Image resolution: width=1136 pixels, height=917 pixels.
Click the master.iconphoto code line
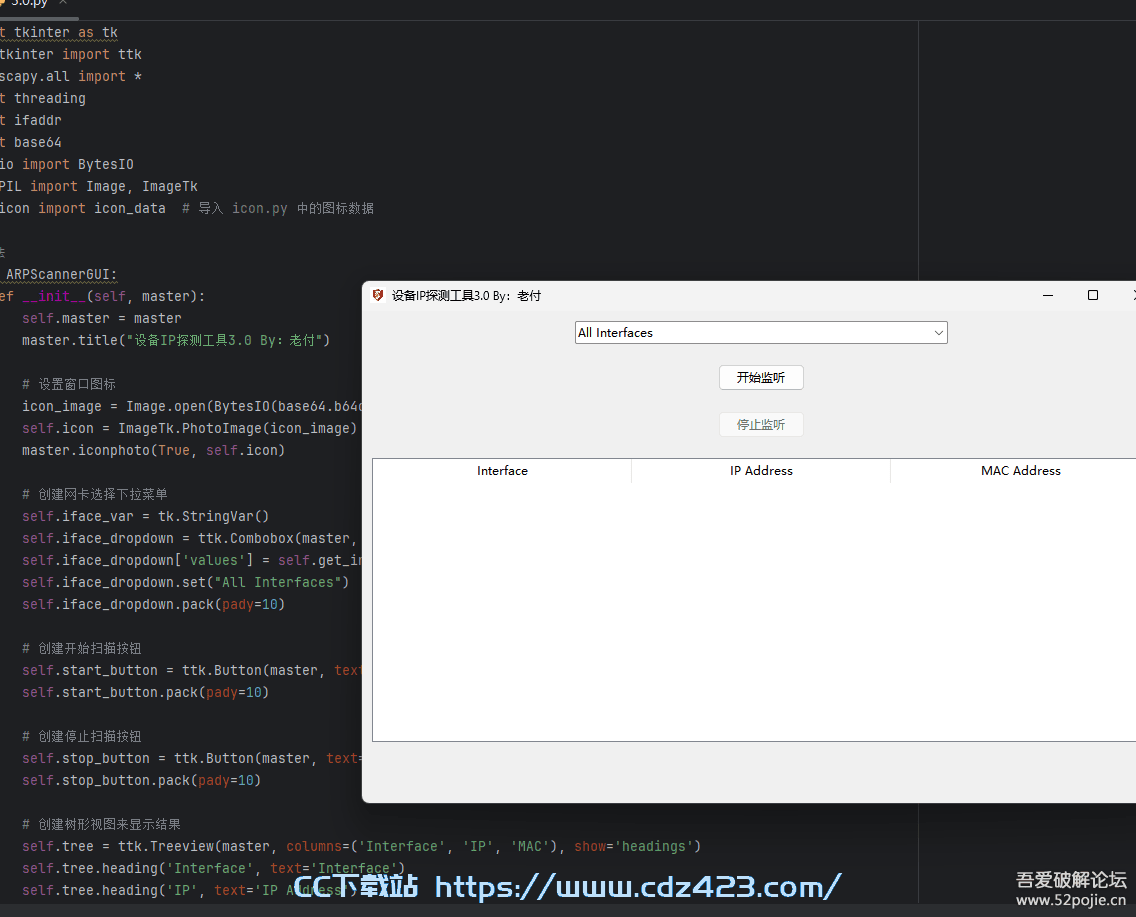point(154,451)
